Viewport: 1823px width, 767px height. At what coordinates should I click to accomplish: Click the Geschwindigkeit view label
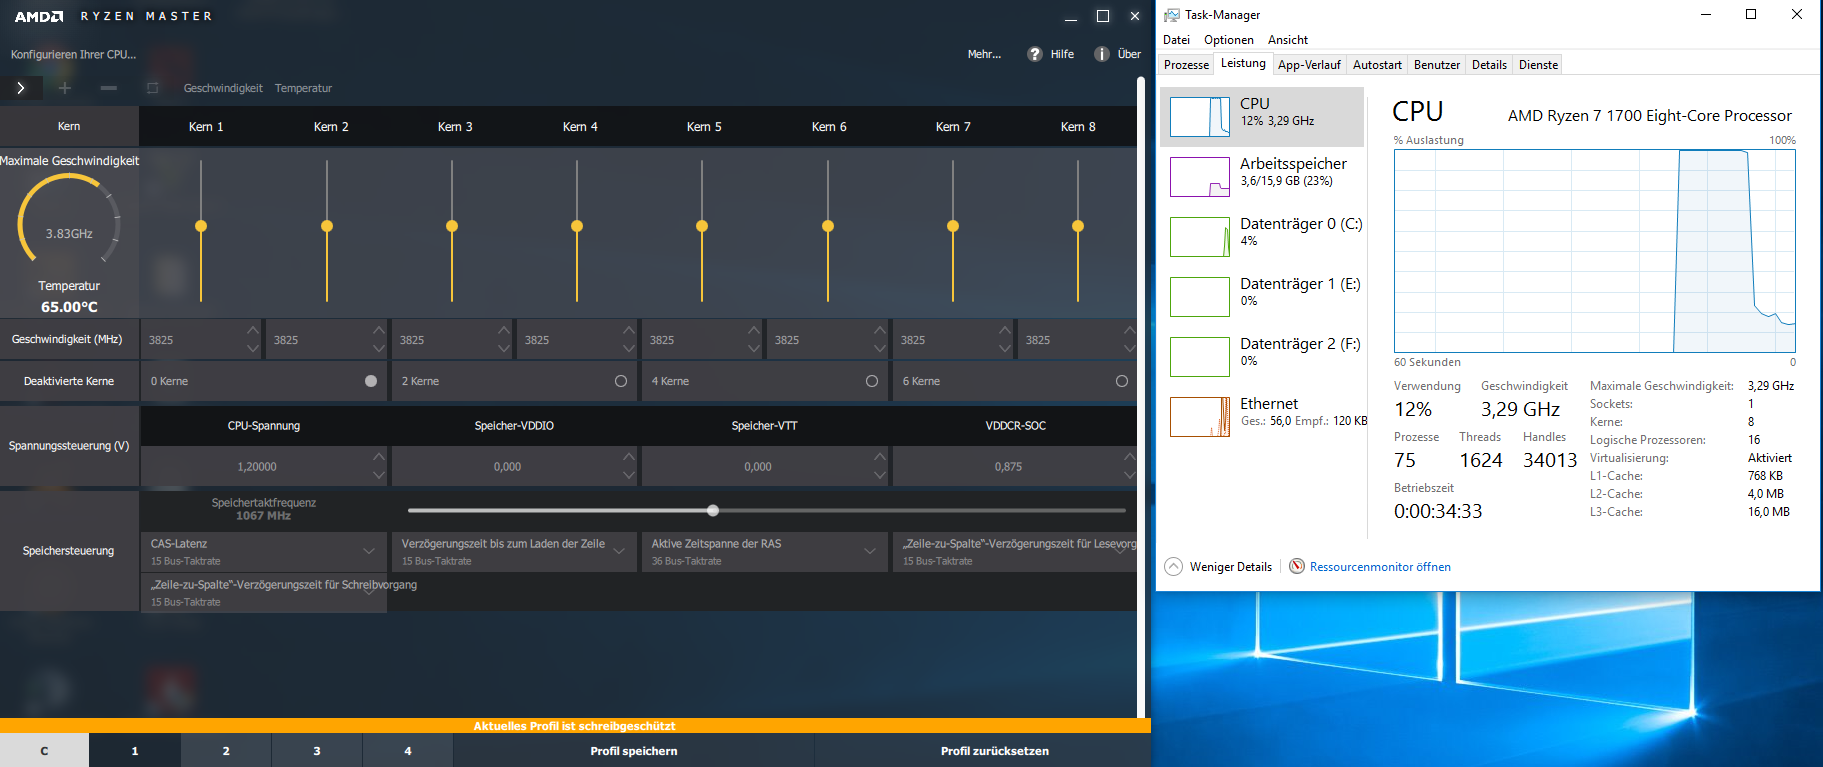(223, 88)
